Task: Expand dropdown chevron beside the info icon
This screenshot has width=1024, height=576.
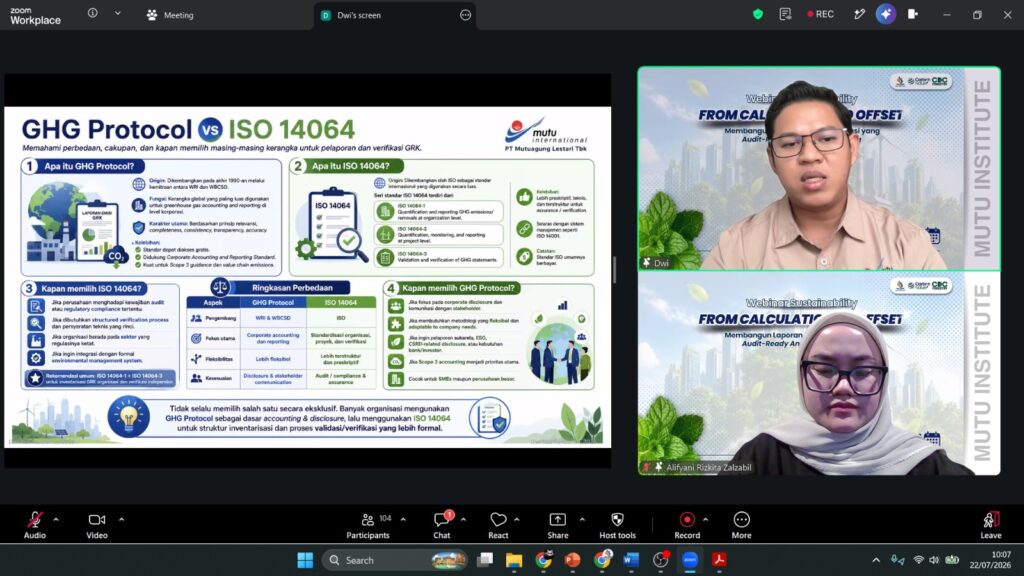Action: click(x=118, y=13)
